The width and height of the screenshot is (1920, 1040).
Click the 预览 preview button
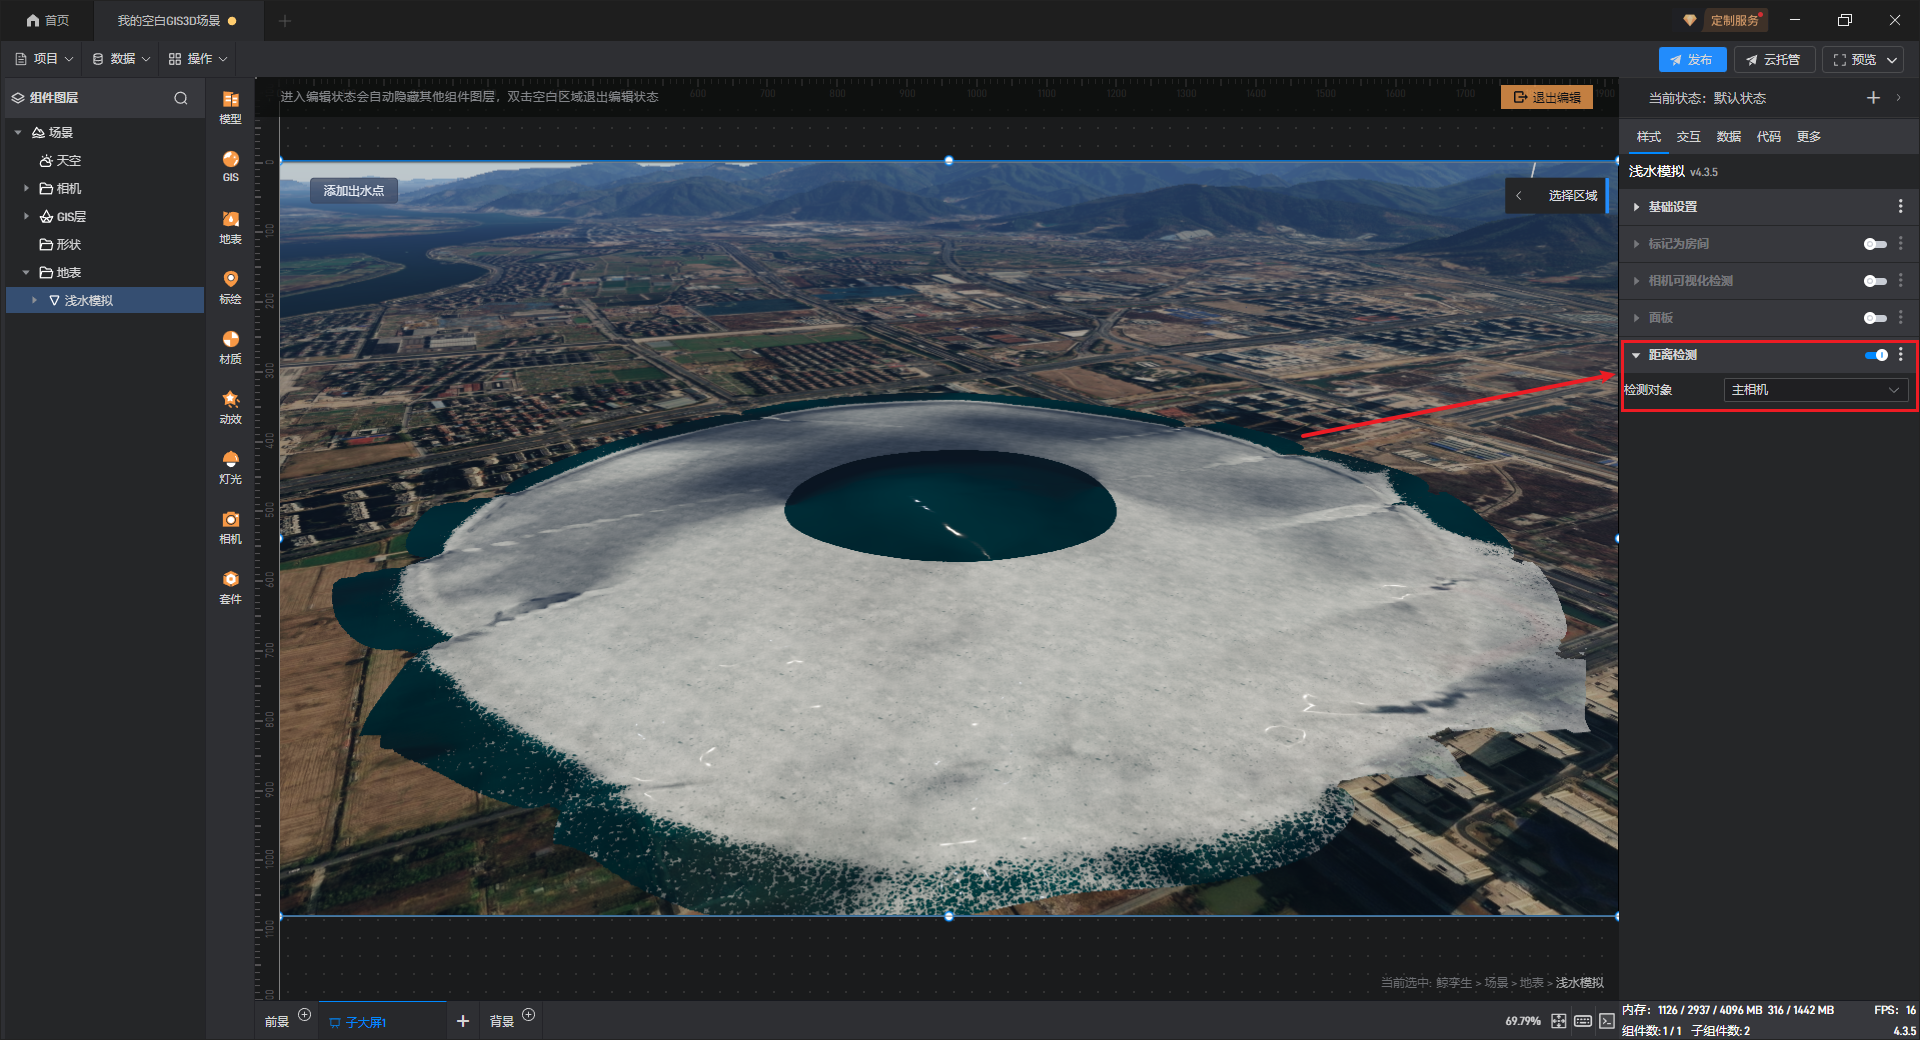[1854, 60]
